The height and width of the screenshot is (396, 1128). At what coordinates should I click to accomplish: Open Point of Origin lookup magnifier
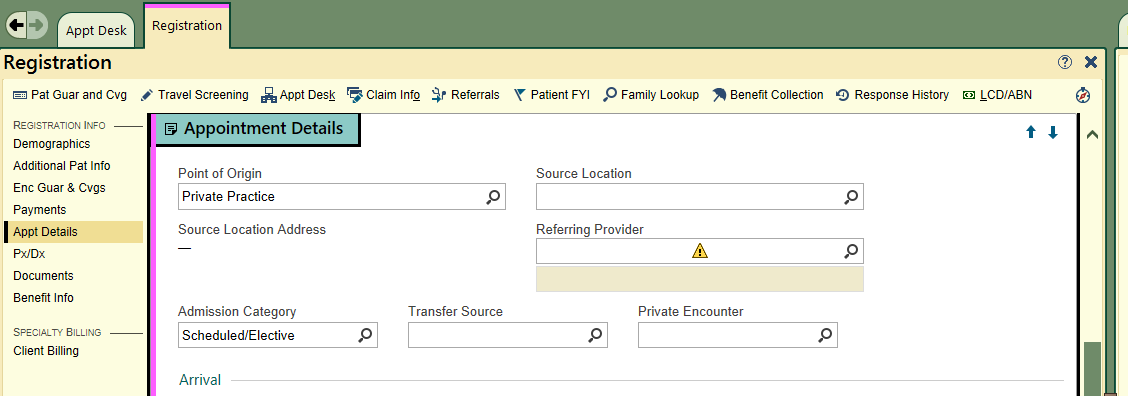tap(493, 197)
